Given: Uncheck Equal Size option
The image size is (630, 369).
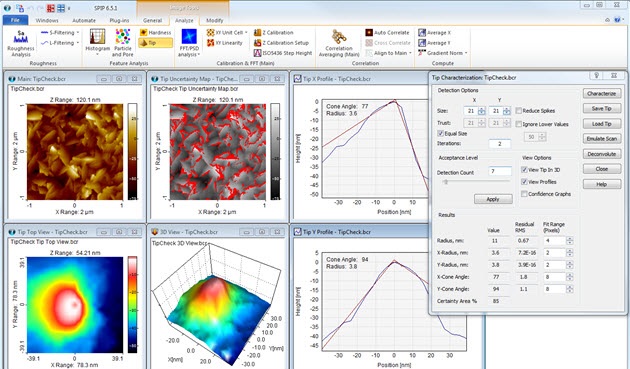Looking at the screenshot, I should (440, 133).
